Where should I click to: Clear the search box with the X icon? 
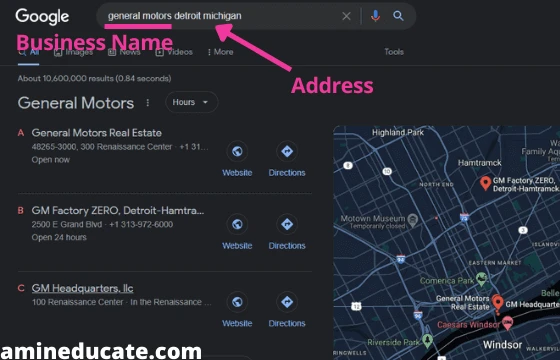click(346, 16)
